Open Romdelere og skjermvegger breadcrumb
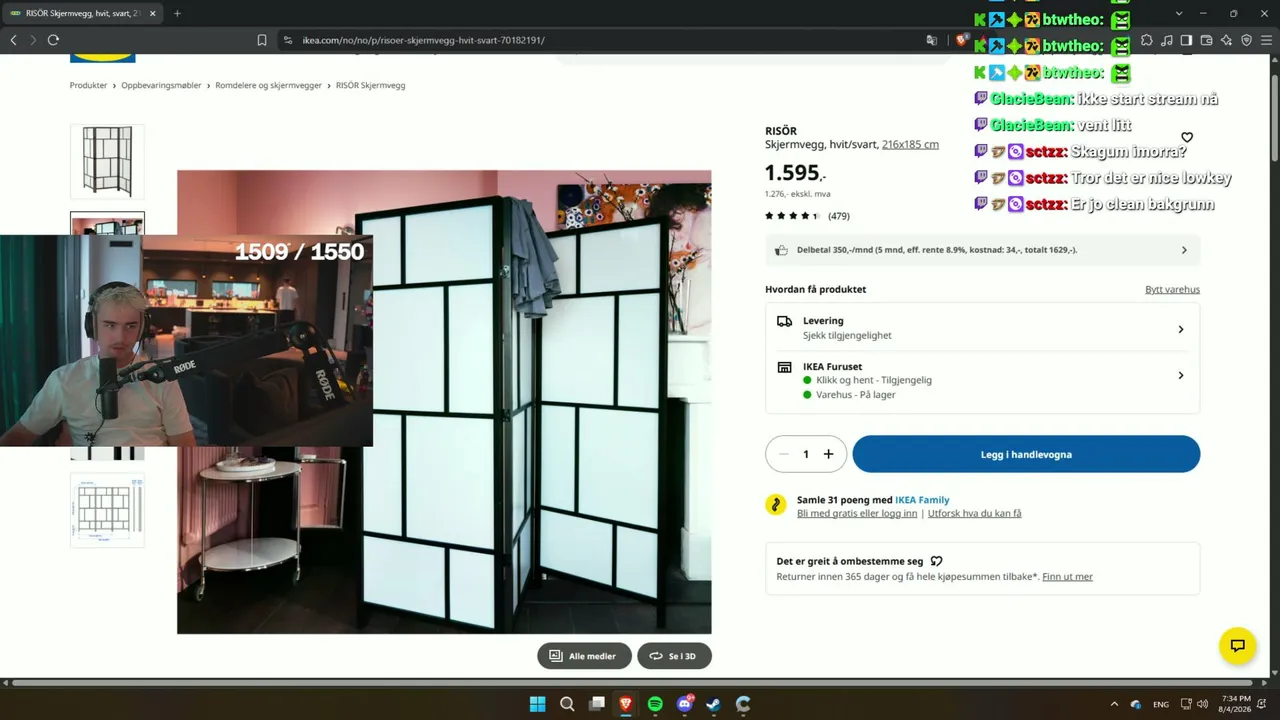The image size is (1280, 720). point(269,86)
